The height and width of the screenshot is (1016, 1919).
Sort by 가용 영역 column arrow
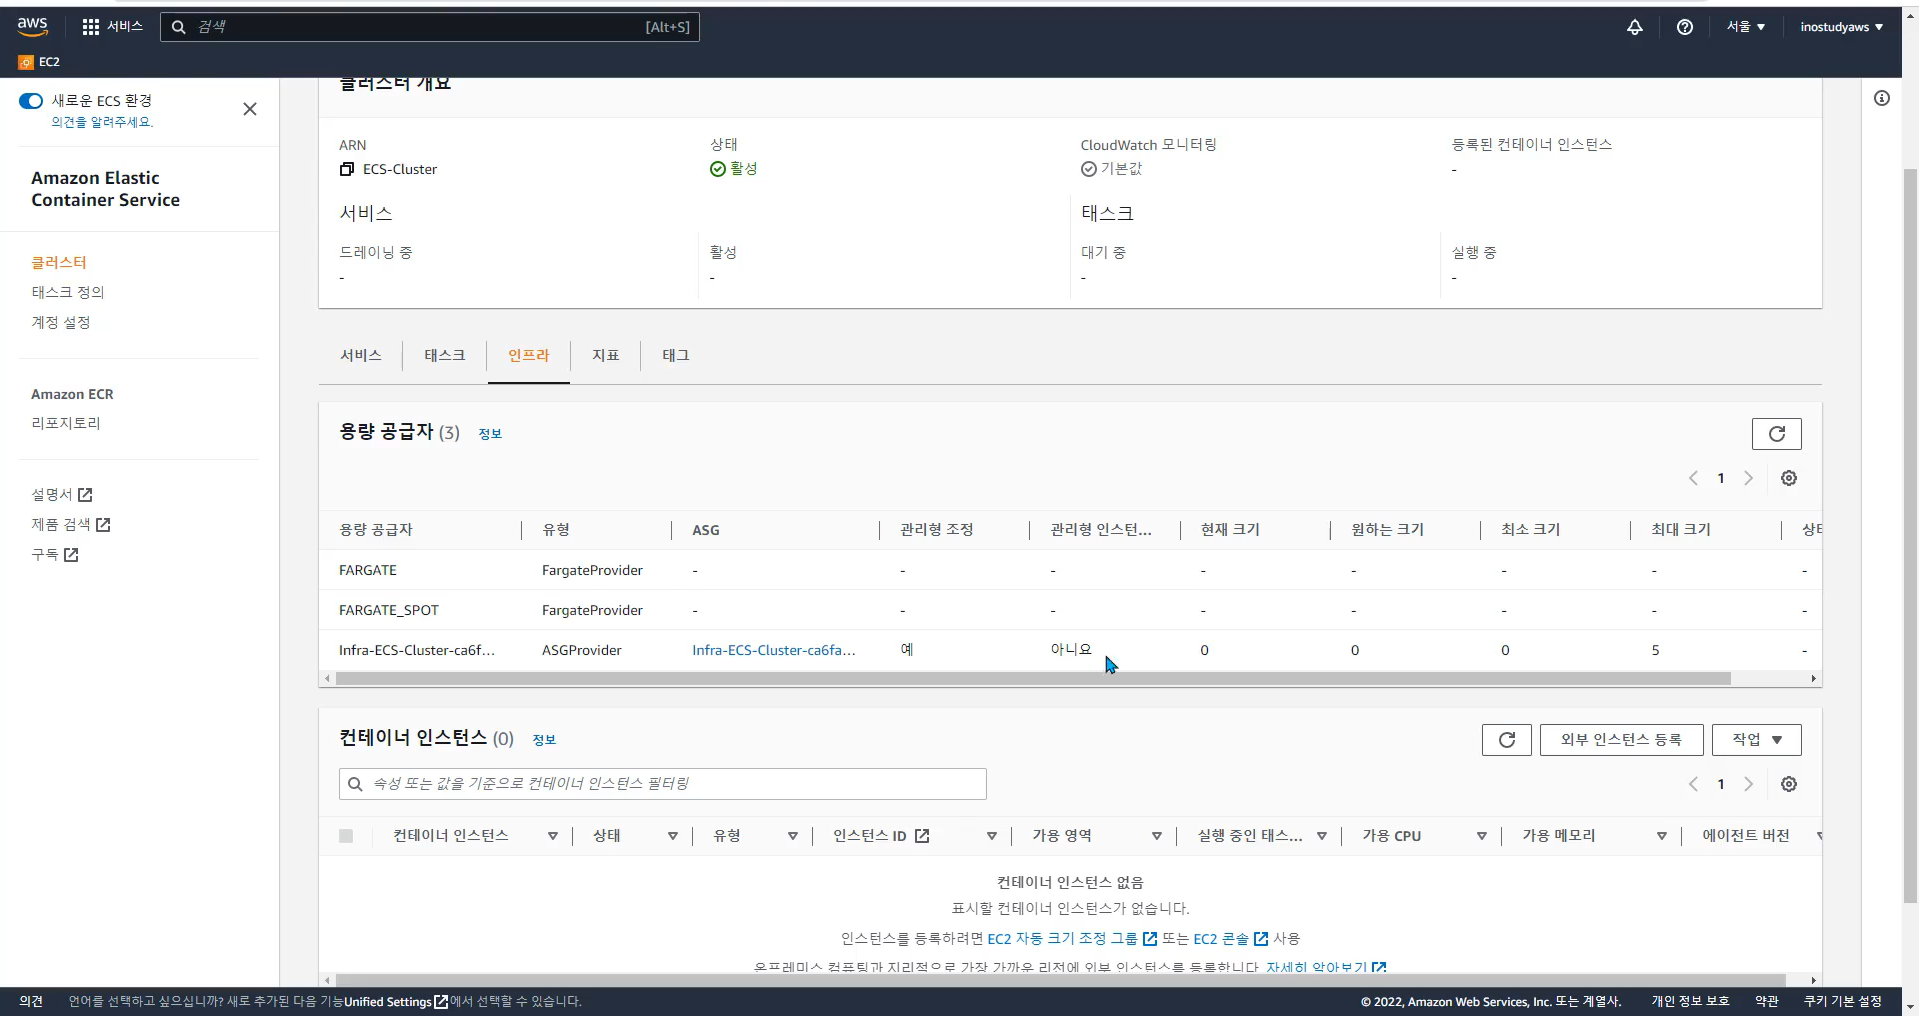coord(1156,836)
